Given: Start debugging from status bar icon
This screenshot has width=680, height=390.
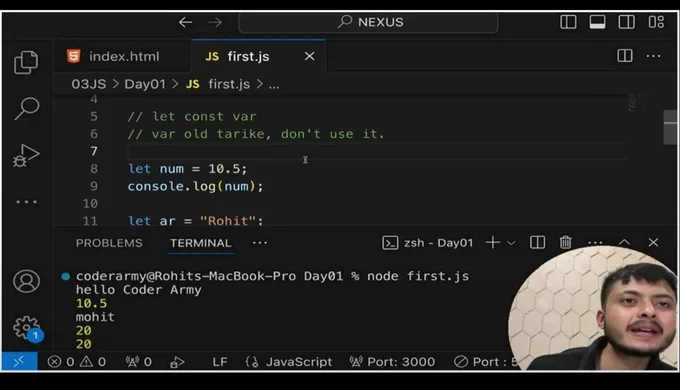Looking at the screenshot, I should [x=177, y=362].
